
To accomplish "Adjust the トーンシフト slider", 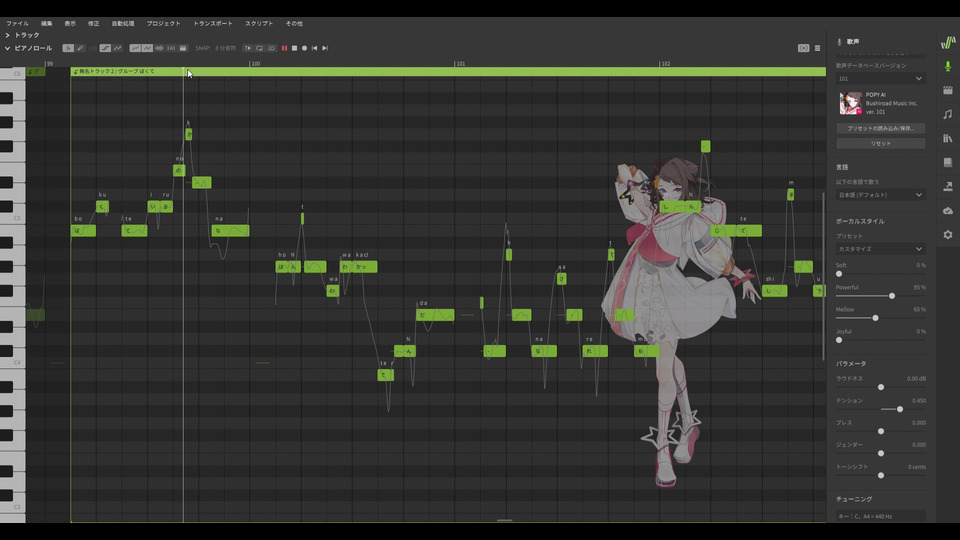I will 881,475.
